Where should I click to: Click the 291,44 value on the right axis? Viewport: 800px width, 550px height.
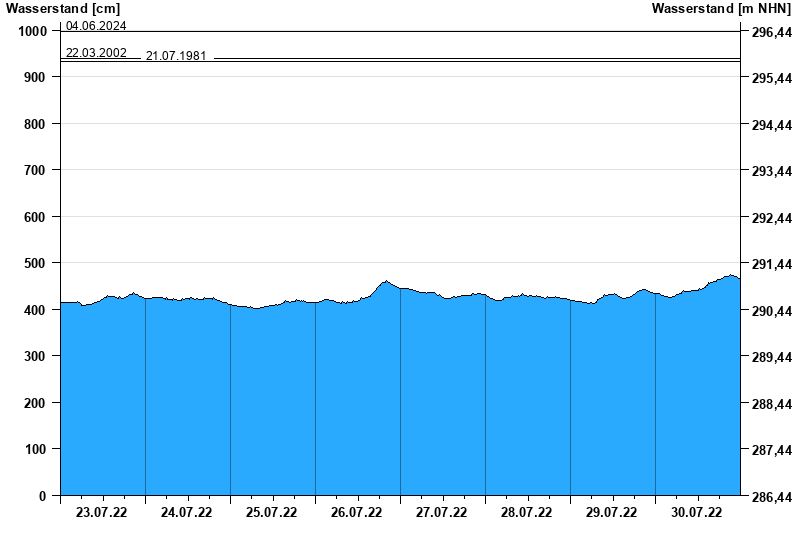[x=771, y=265]
